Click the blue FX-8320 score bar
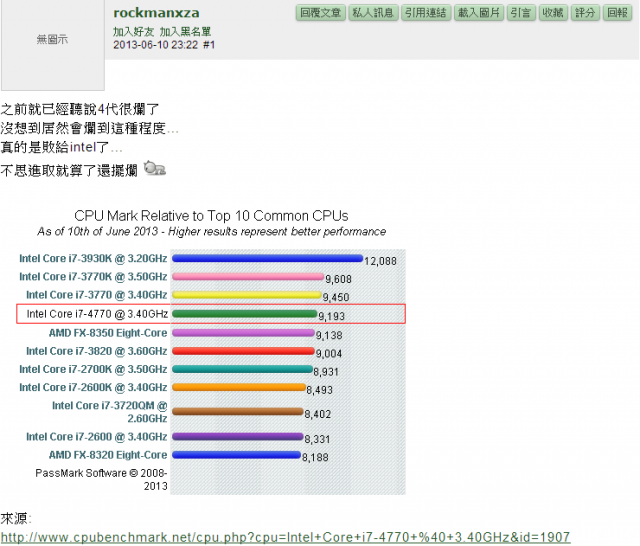The image size is (640, 546). [236, 455]
